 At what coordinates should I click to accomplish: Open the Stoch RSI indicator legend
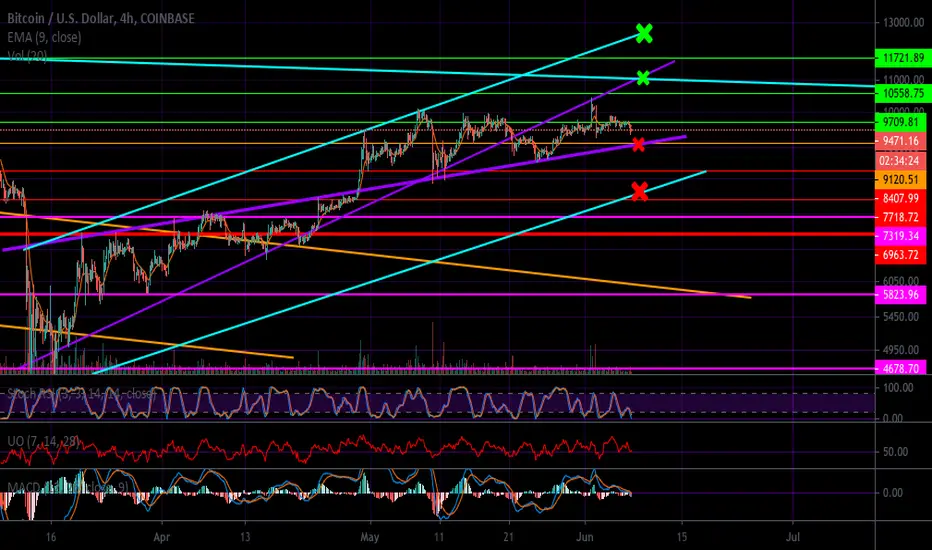pos(81,394)
